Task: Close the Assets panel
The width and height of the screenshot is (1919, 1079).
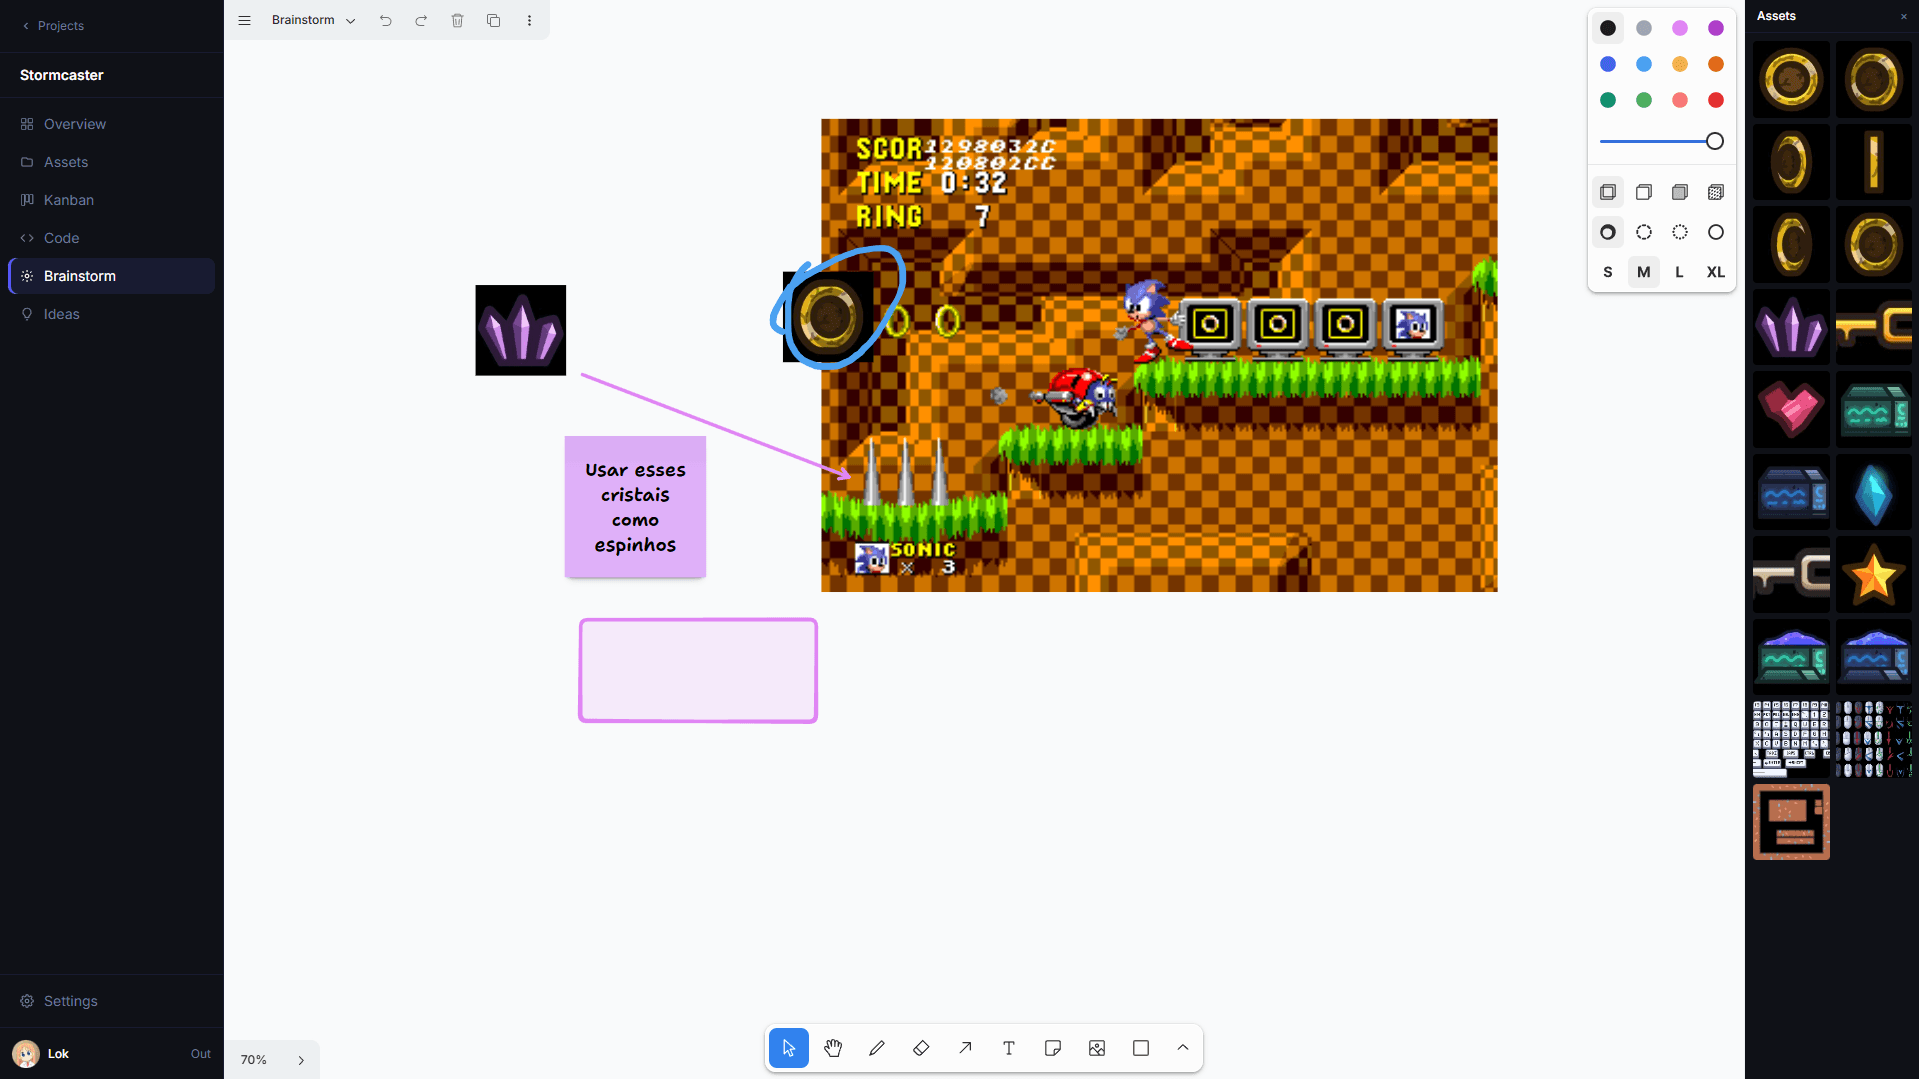Action: tap(1904, 16)
